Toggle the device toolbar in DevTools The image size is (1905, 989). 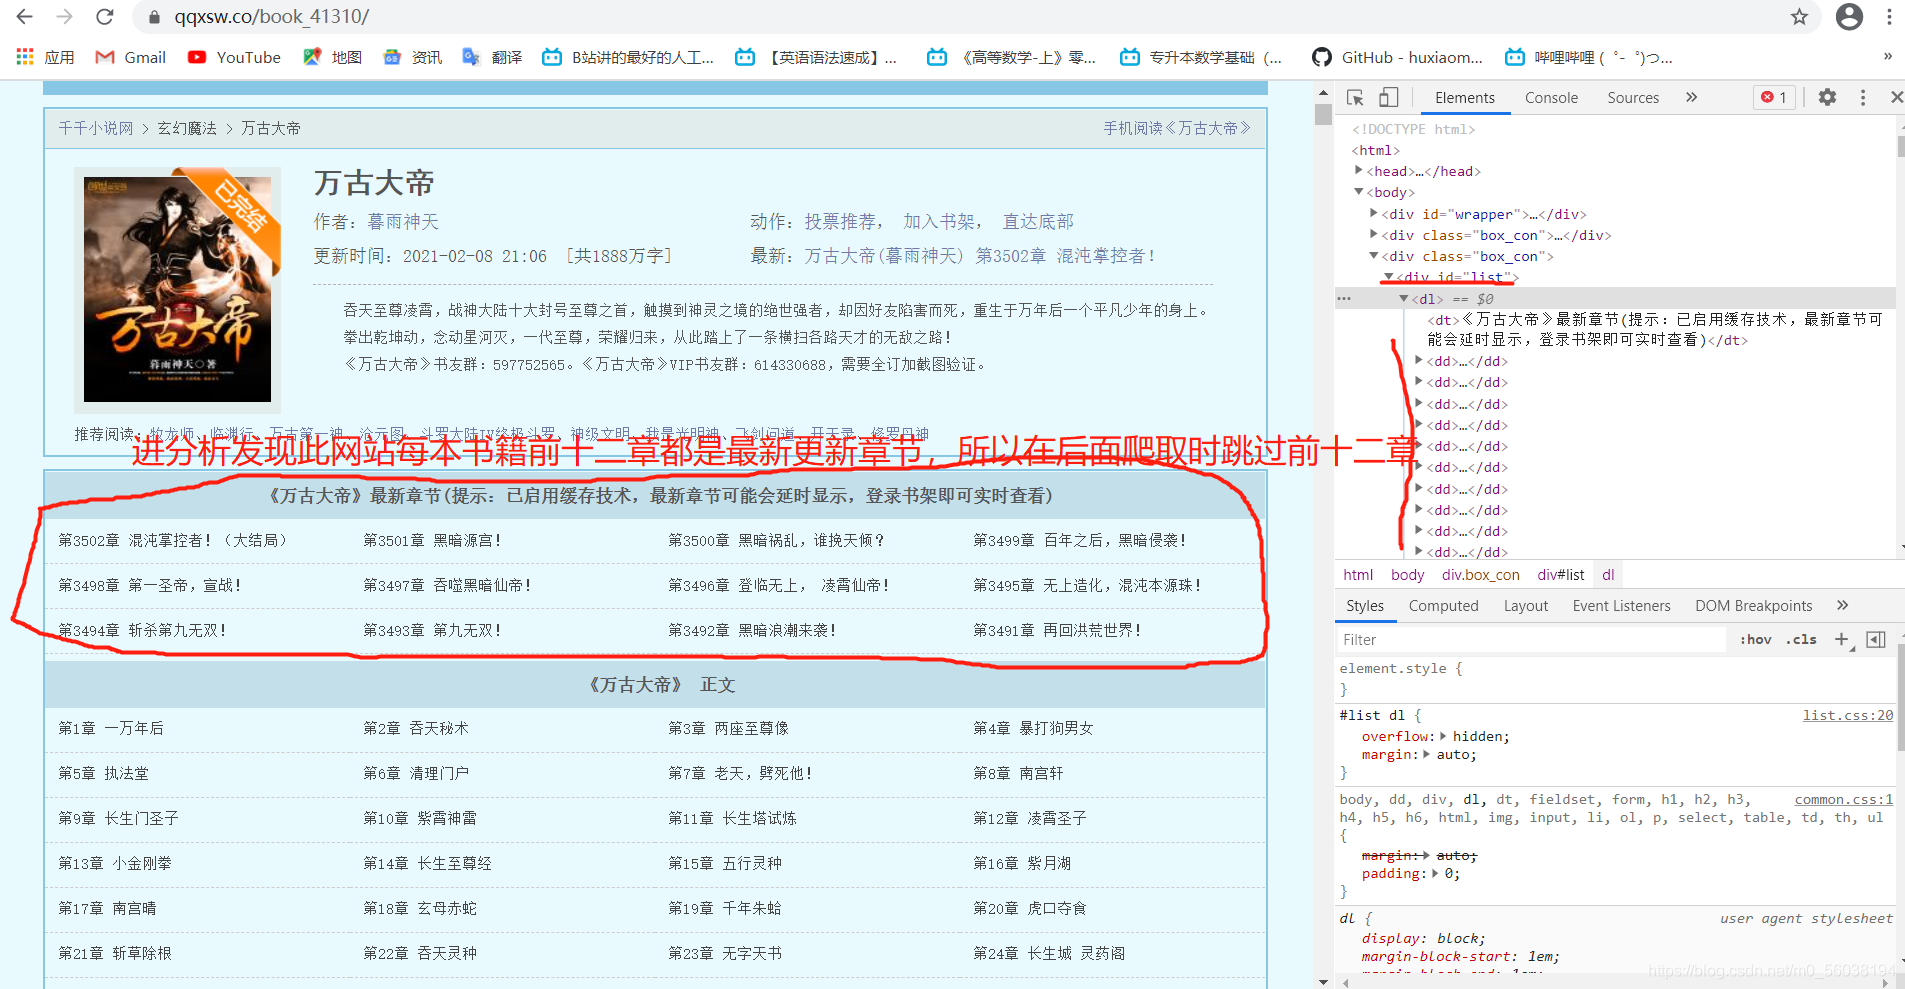coord(1389,97)
